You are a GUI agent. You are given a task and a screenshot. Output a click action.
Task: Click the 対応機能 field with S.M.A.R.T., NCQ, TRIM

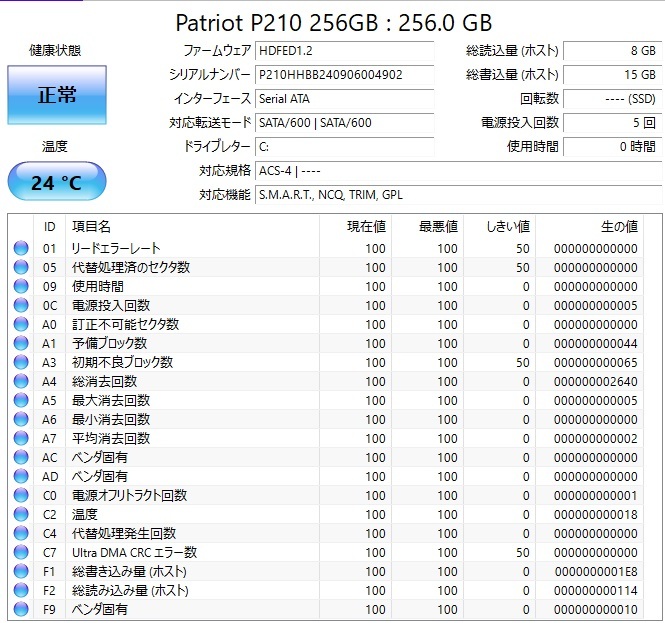[458, 195]
